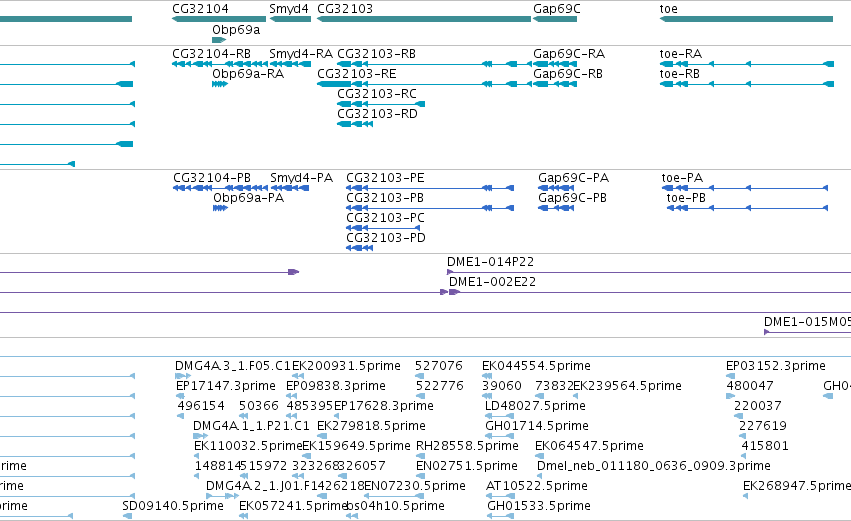The width and height of the screenshot is (851, 521).
Task: Select the Gap69C-RB transcript label
Action: click(x=568, y=74)
